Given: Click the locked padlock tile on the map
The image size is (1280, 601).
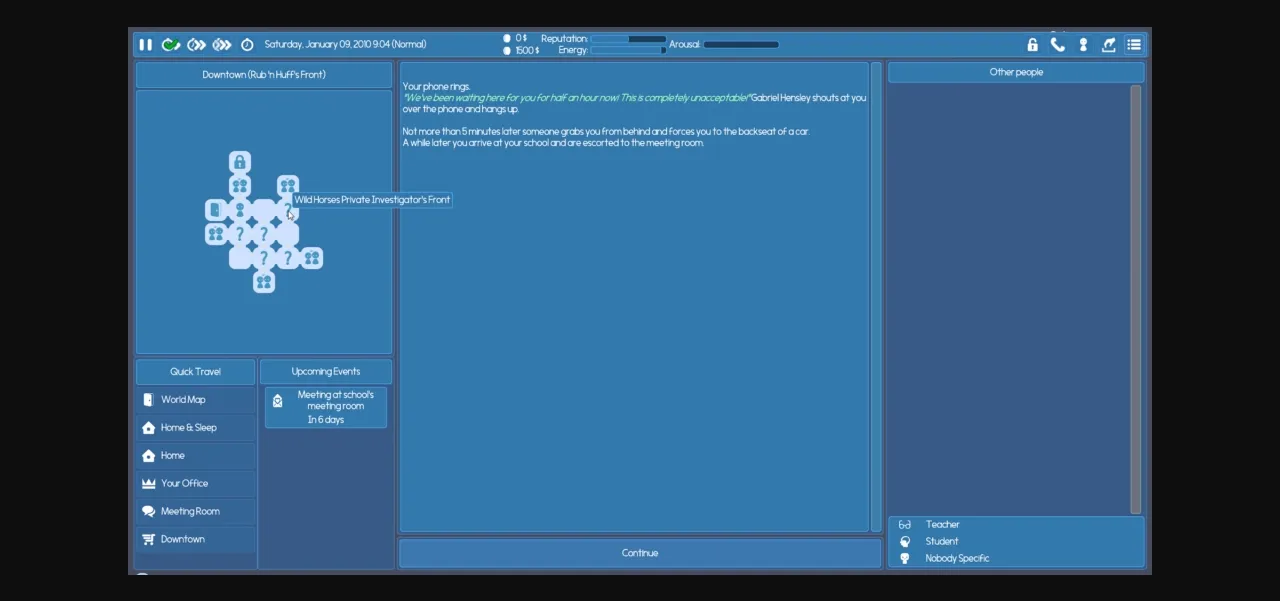Looking at the screenshot, I should (240, 162).
